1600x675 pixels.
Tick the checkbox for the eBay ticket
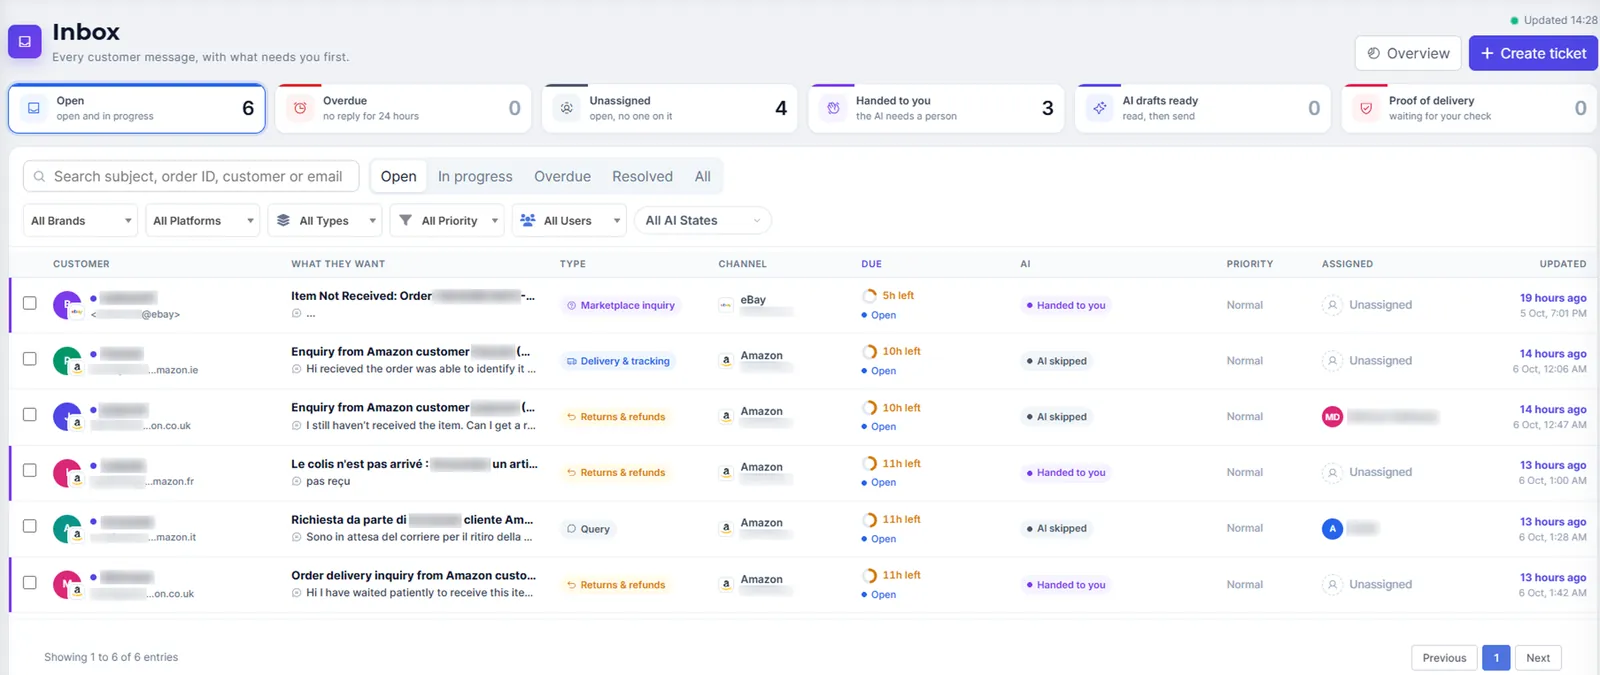click(x=30, y=303)
